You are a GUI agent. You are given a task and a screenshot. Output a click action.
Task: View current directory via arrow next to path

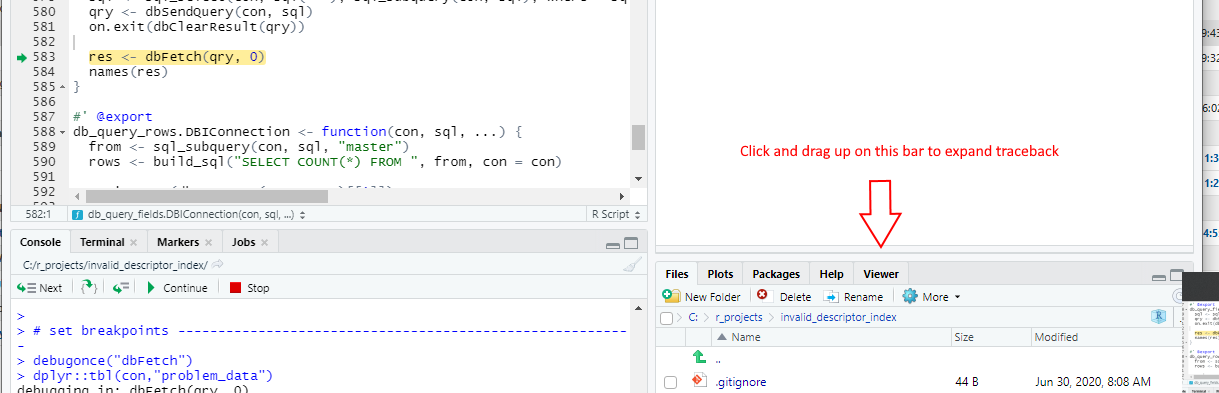pyautogui.click(x=217, y=265)
